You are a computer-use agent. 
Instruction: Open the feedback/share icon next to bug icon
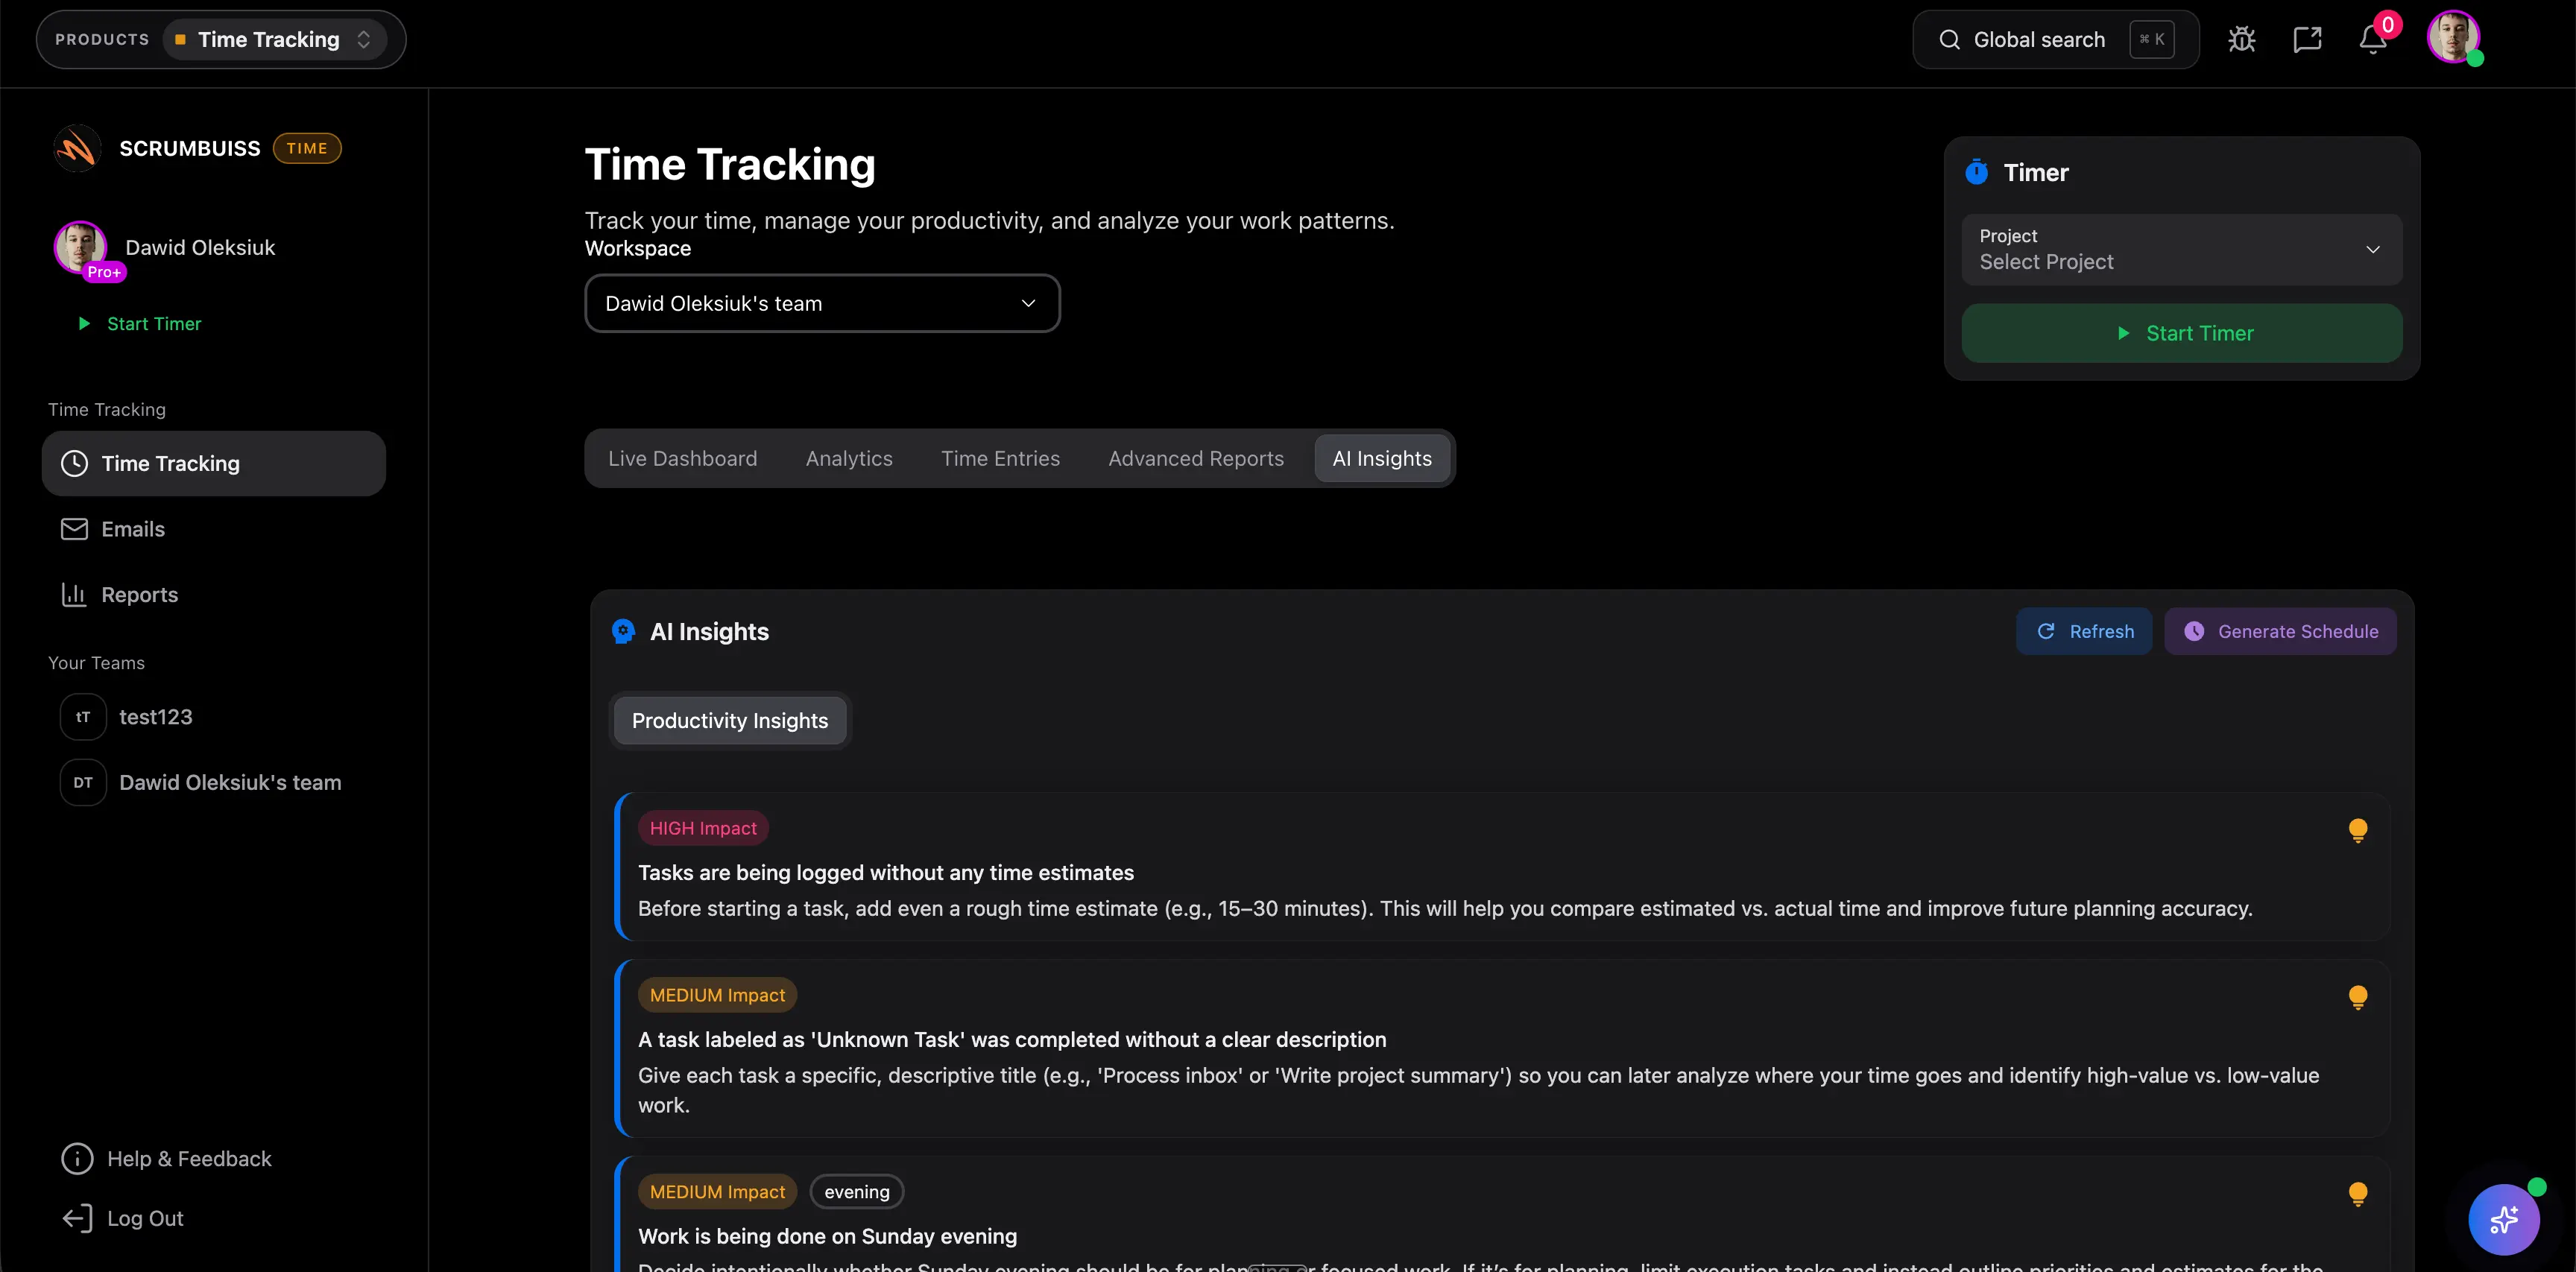click(2307, 39)
